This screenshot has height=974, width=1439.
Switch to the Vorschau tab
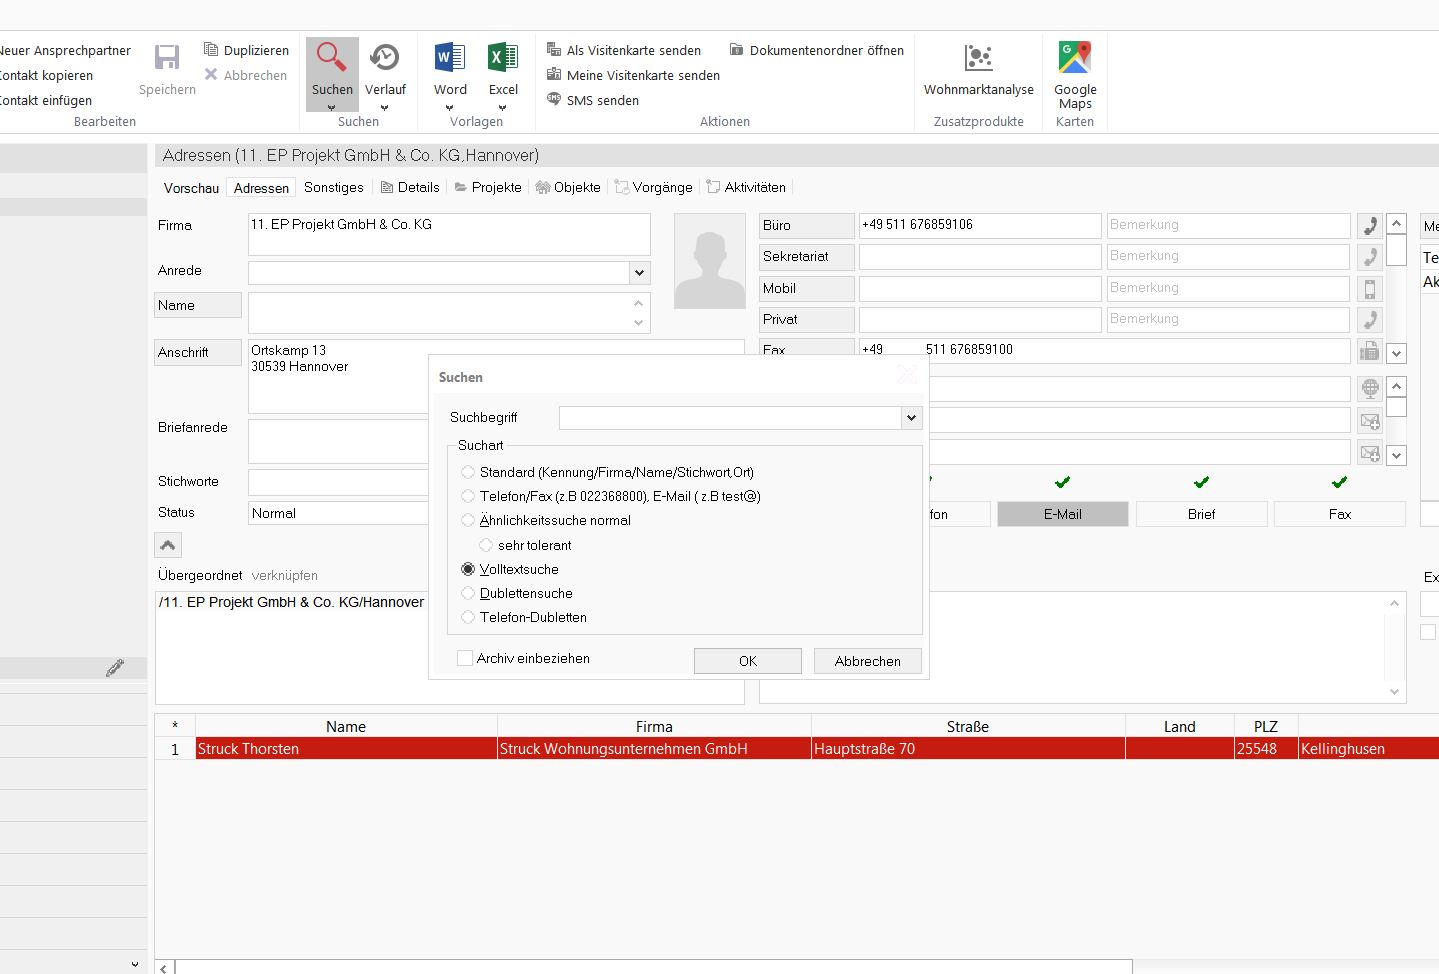point(191,188)
